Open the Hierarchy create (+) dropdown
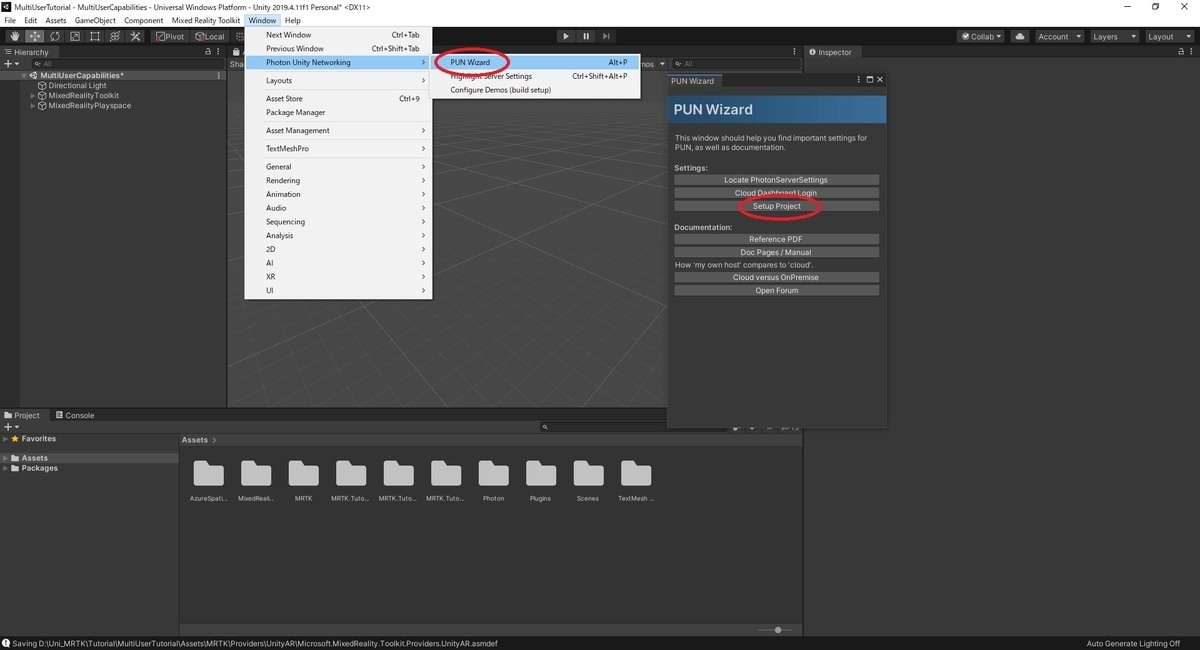 (x=11, y=63)
